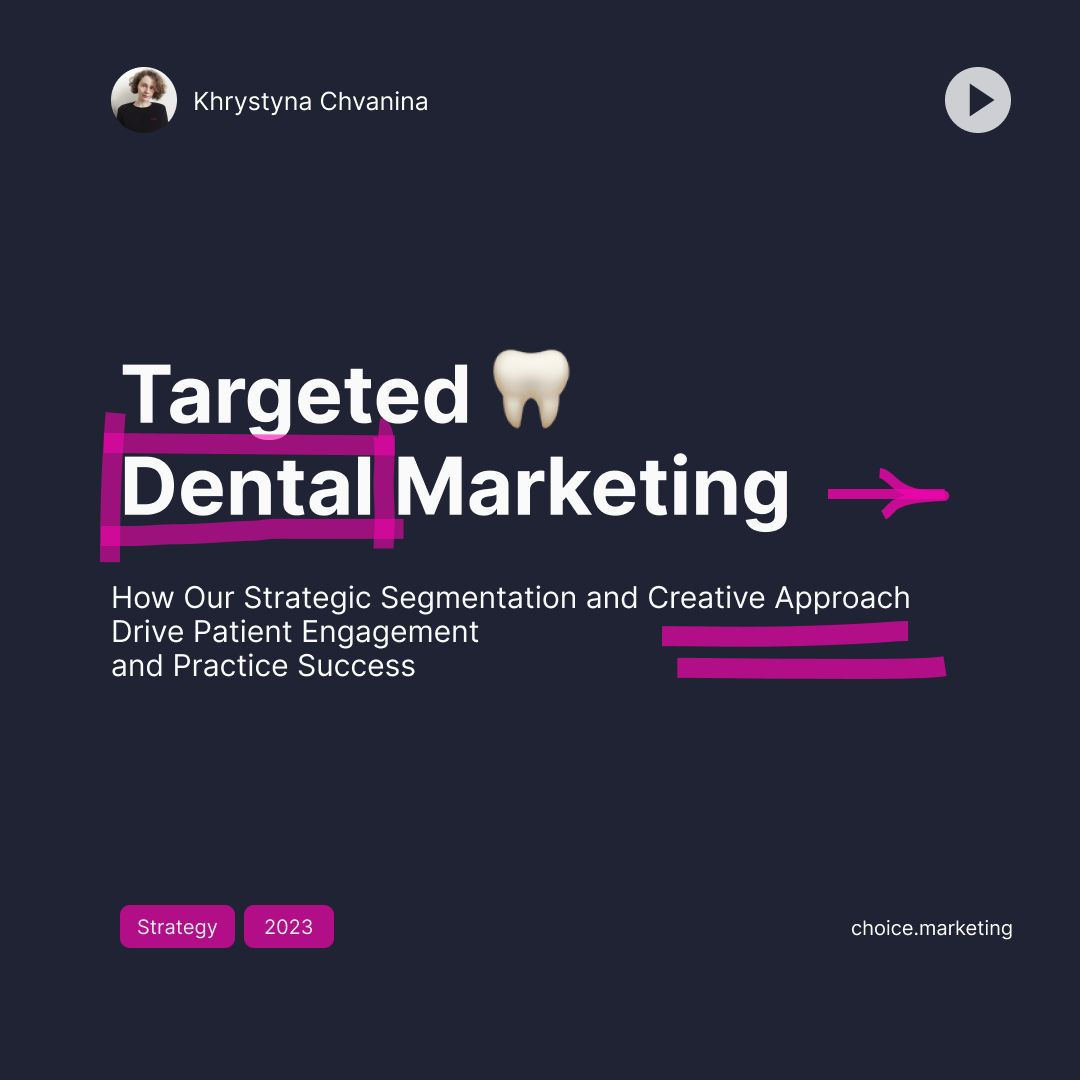The height and width of the screenshot is (1080, 1080).
Task: Click the and Practice Success line
Action: click(x=263, y=666)
